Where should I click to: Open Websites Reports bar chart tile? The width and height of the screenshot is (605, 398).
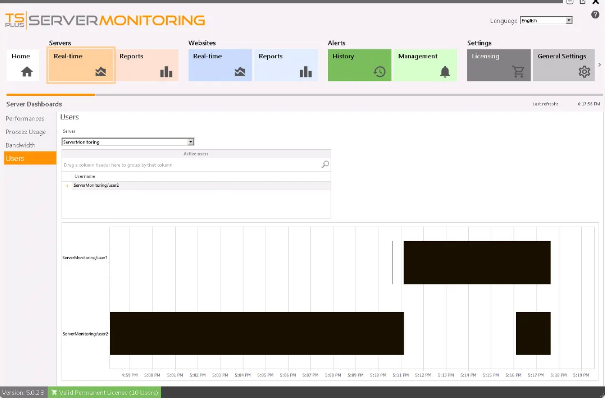click(x=286, y=65)
